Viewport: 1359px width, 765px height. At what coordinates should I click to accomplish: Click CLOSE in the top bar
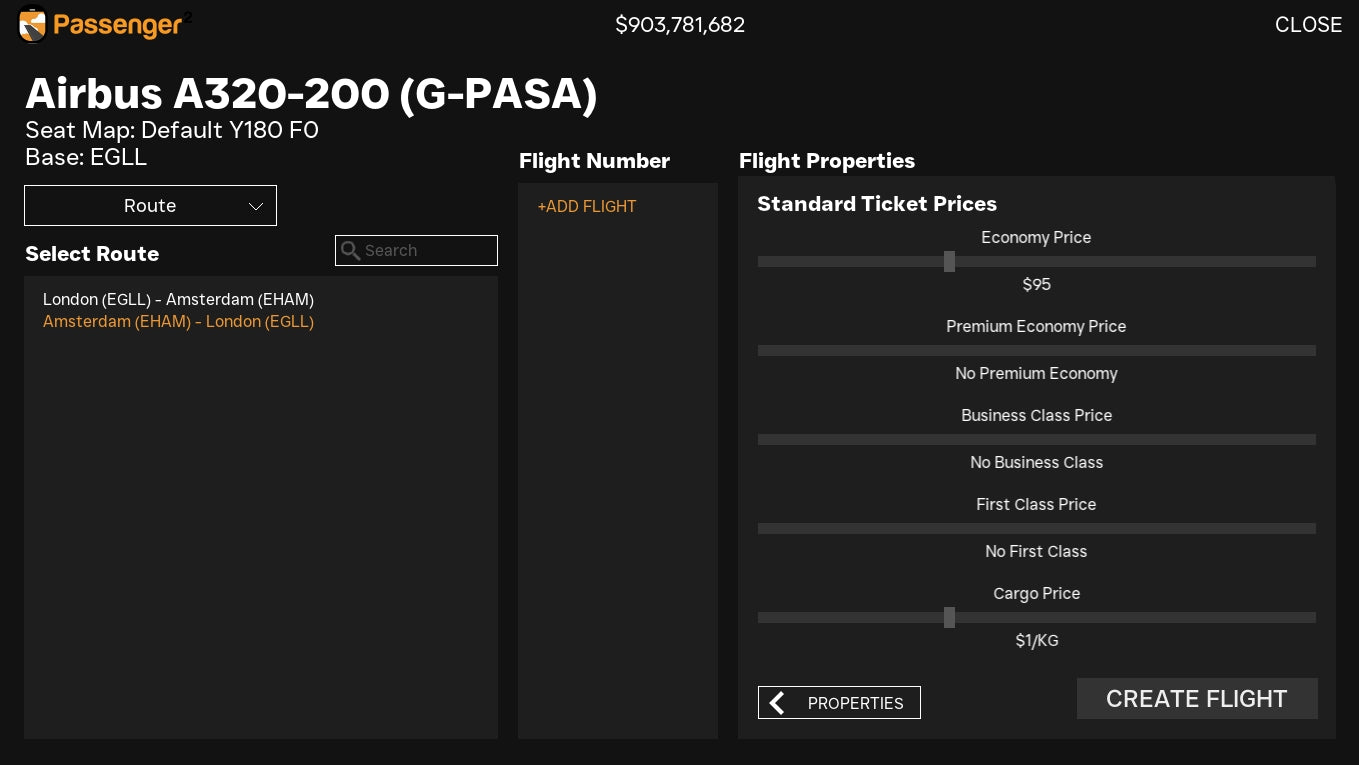coord(1308,25)
